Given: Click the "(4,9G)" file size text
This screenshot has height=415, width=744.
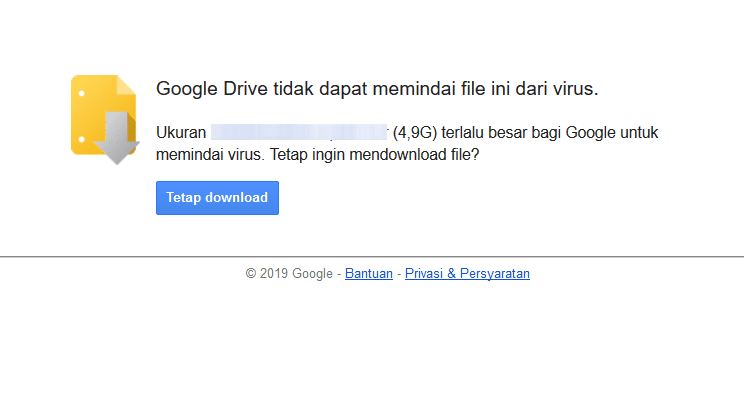Looking at the screenshot, I should [x=415, y=132].
